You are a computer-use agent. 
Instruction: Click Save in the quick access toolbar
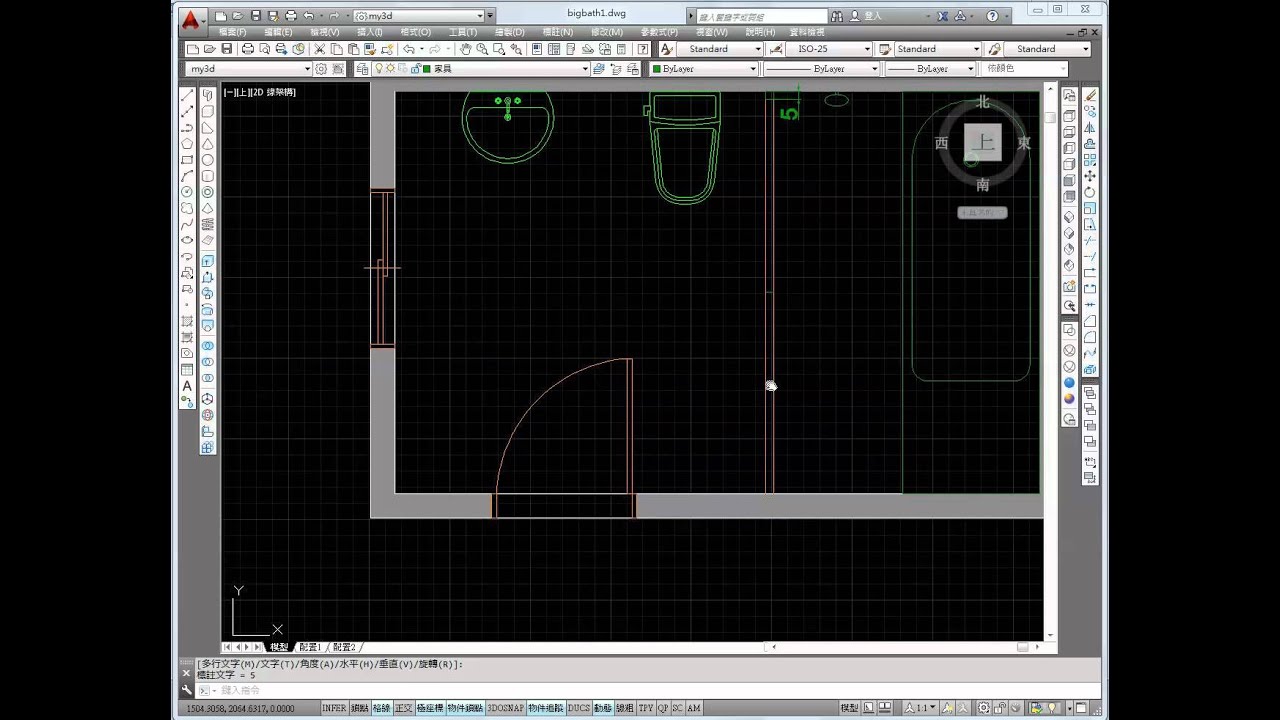(256, 16)
